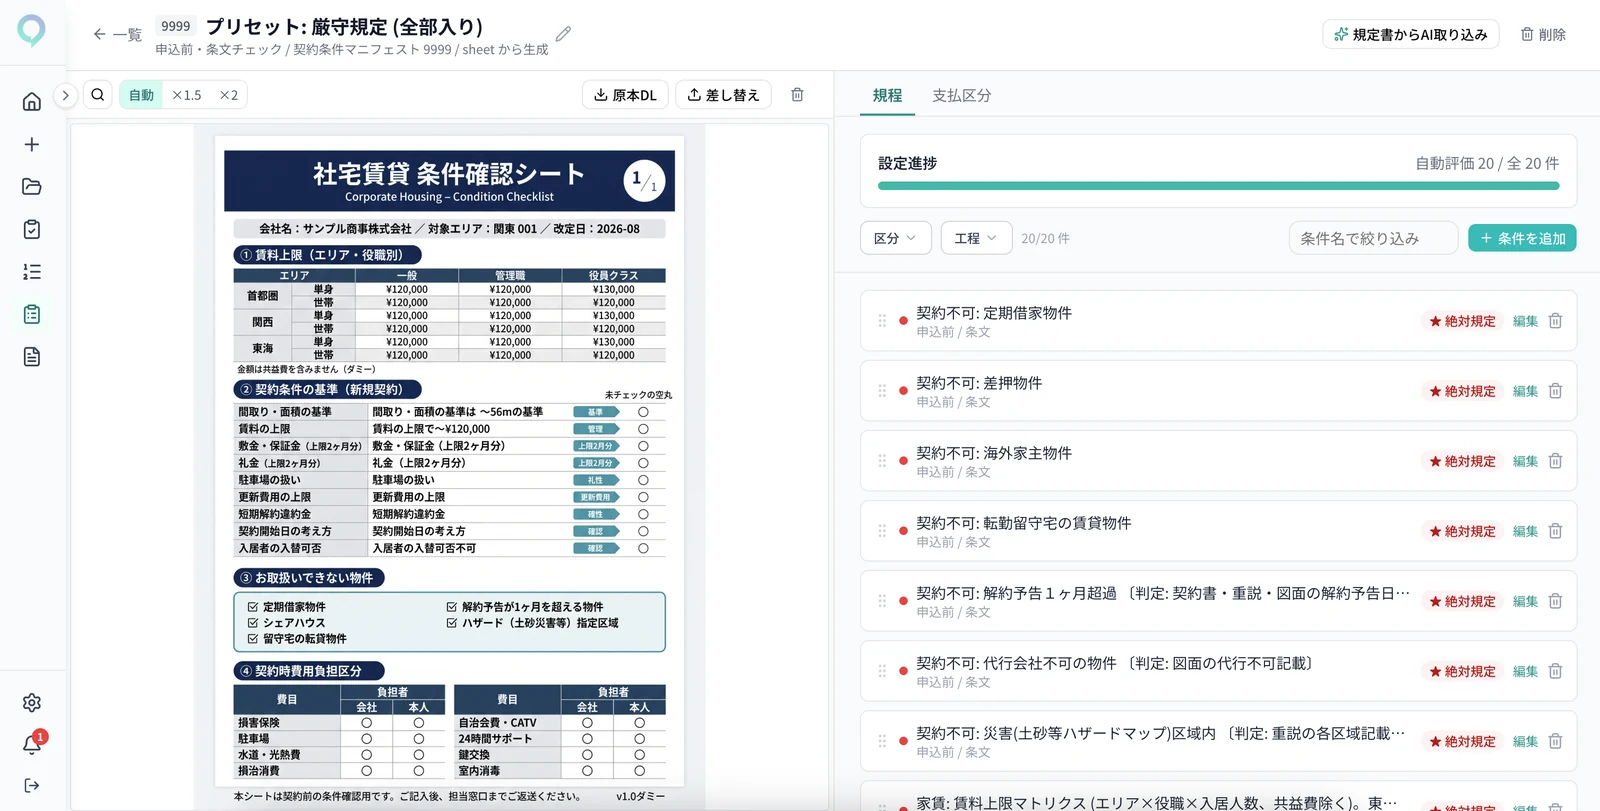The width and height of the screenshot is (1600, 811).
Task: Open the 工程 filter dropdown
Action: tap(976, 238)
